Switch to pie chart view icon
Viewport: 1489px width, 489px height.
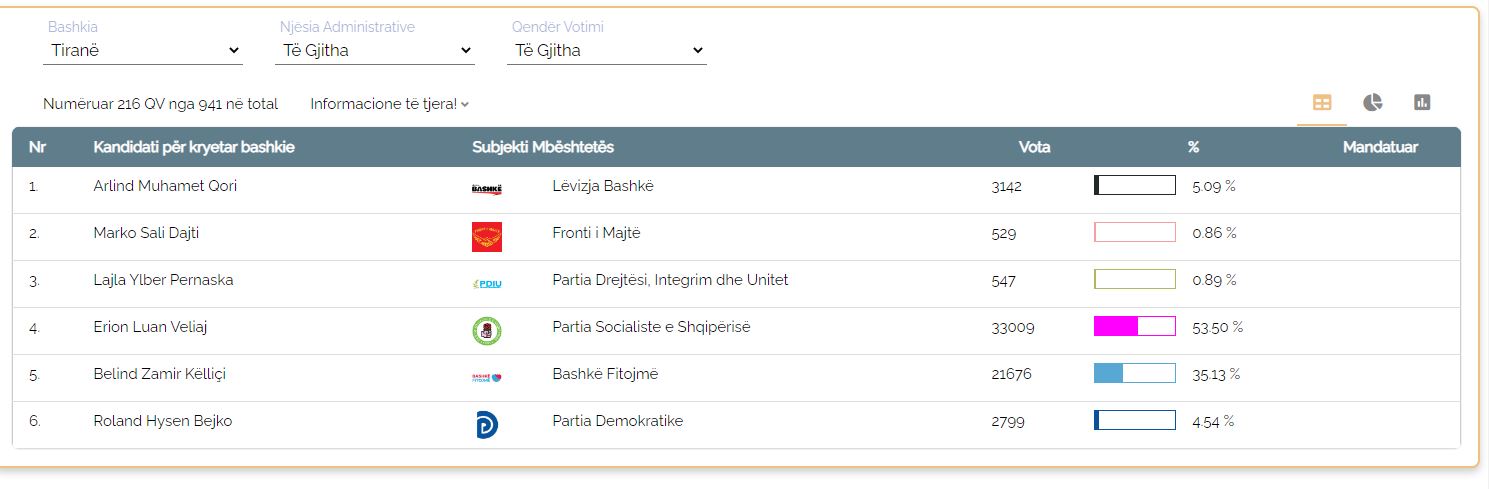click(x=1372, y=102)
